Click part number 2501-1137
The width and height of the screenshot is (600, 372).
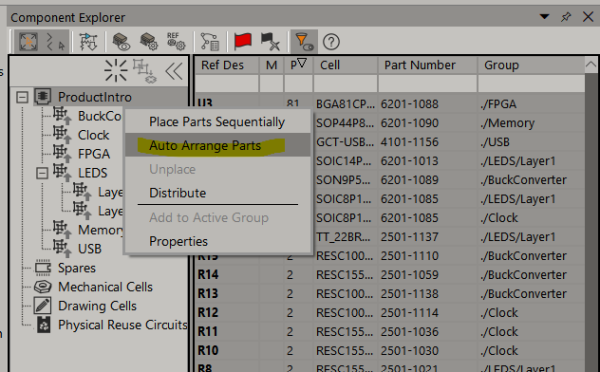pos(409,237)
